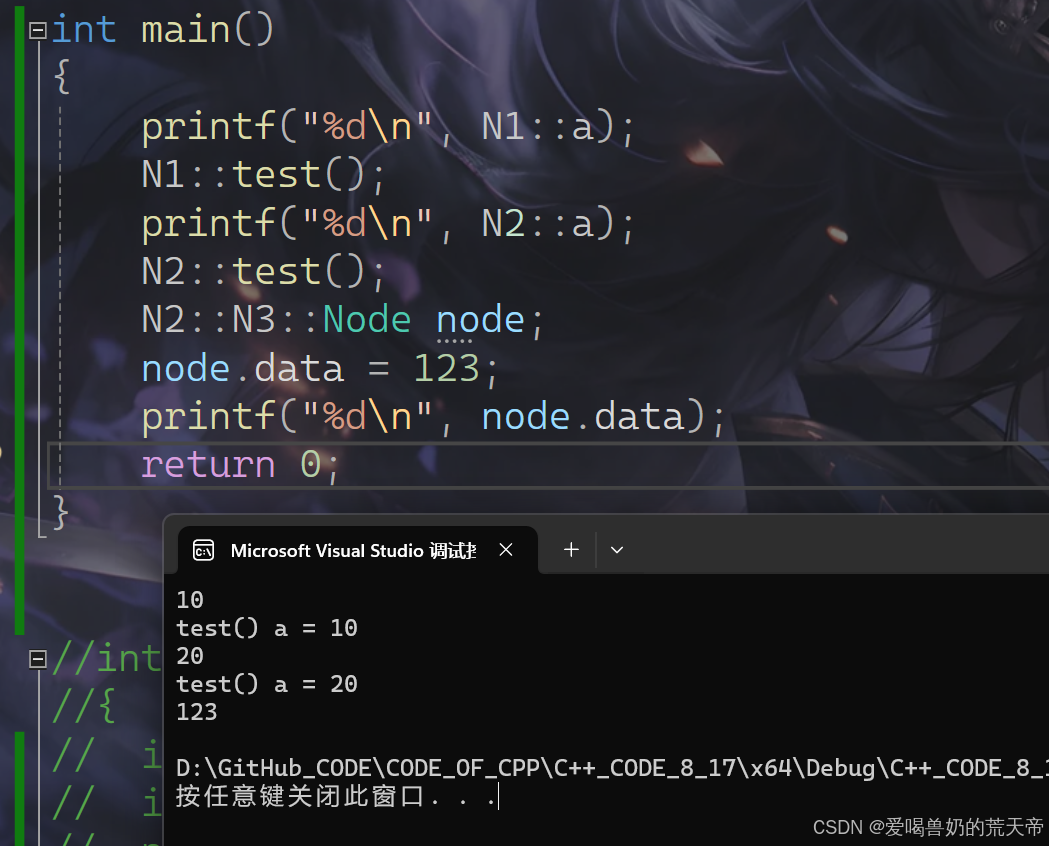Select the Microsoft Visual Studio debug console tab
This screenshot has height=846, width=1049.
coord(357,550)
